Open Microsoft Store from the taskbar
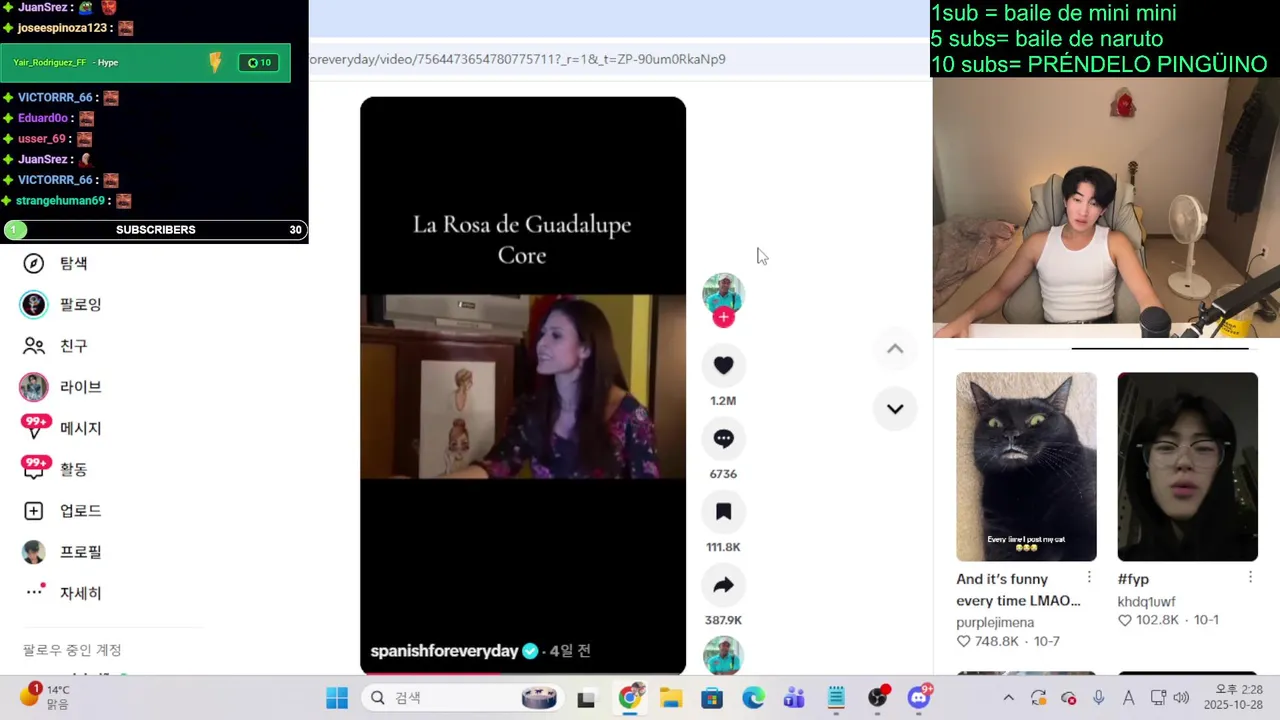Screen dimensions: 1280x720 [x=711, y=698]
